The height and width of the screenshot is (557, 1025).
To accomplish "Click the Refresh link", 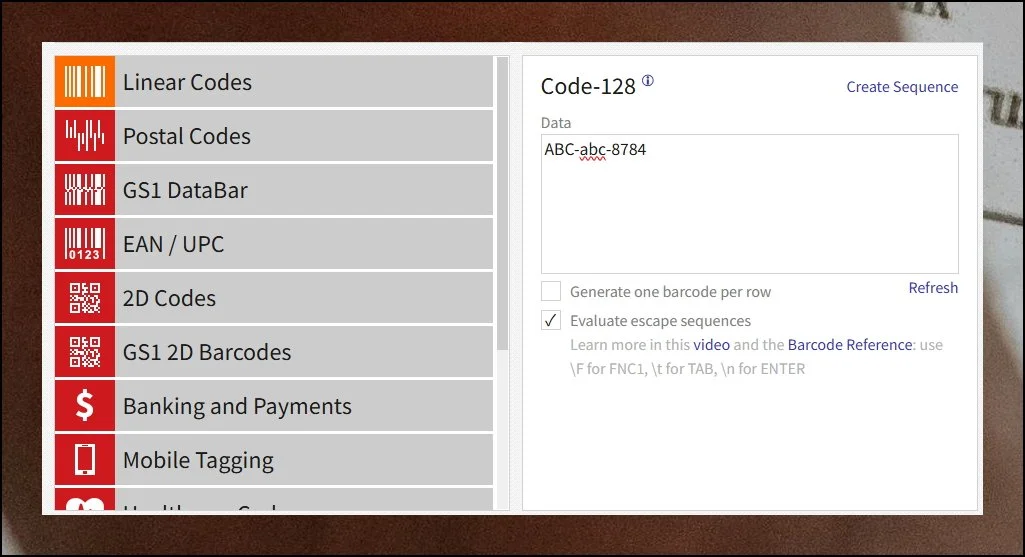I will (x=933, y=288).
